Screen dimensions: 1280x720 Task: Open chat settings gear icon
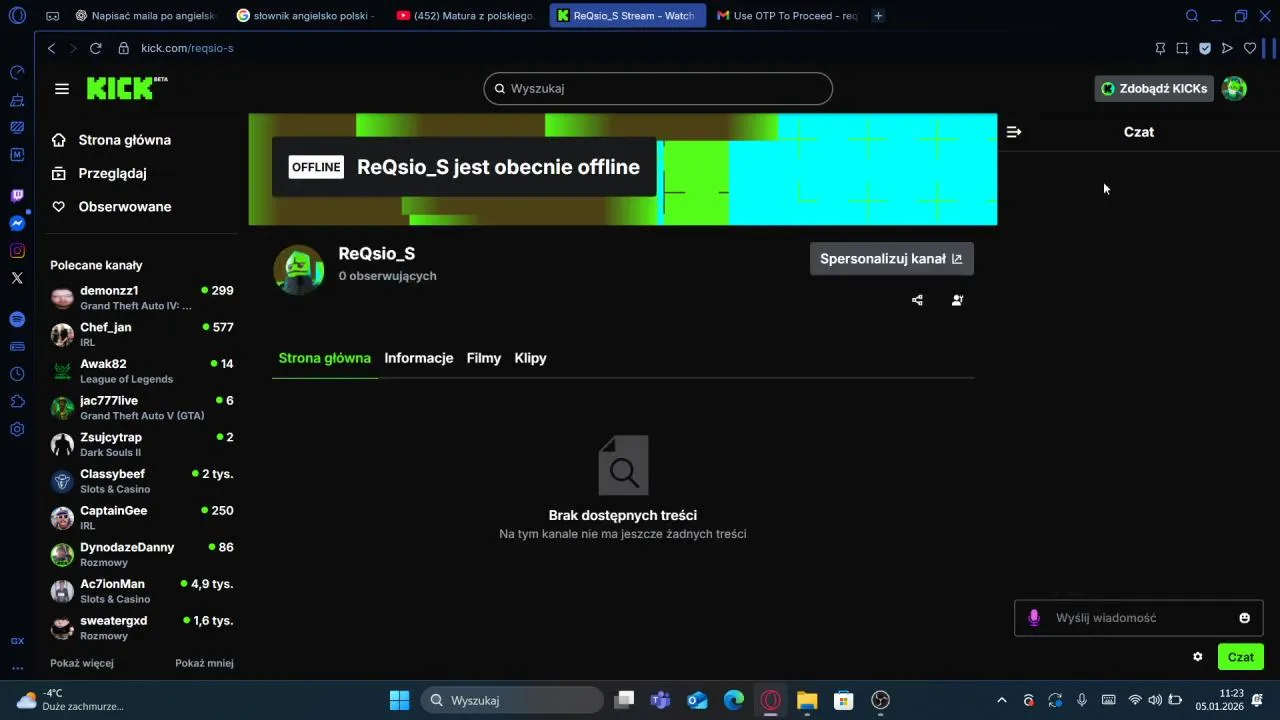1198,657
